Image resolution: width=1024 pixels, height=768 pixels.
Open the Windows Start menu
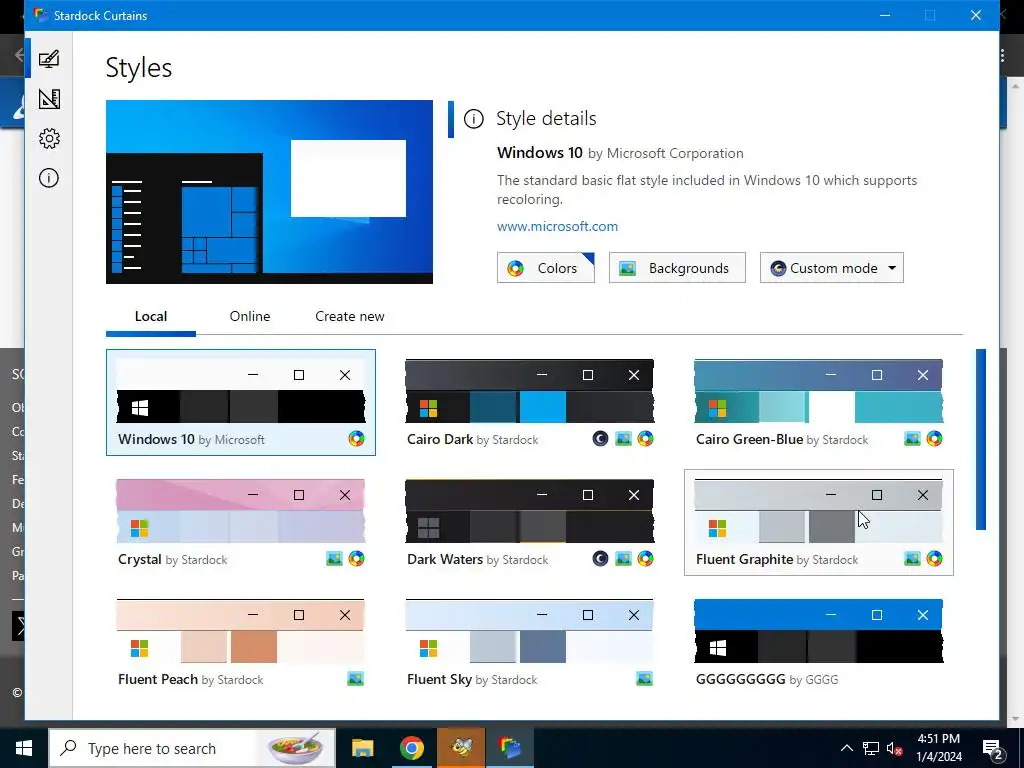(24, 748)
